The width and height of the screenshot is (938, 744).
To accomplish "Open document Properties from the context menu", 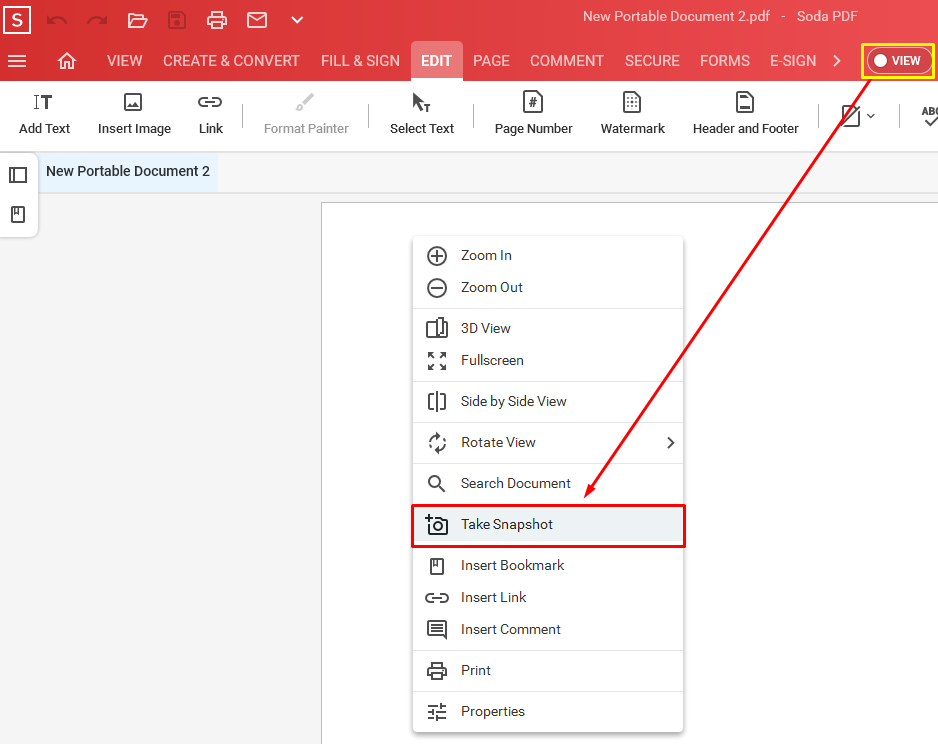I will [x=548, y=711].
